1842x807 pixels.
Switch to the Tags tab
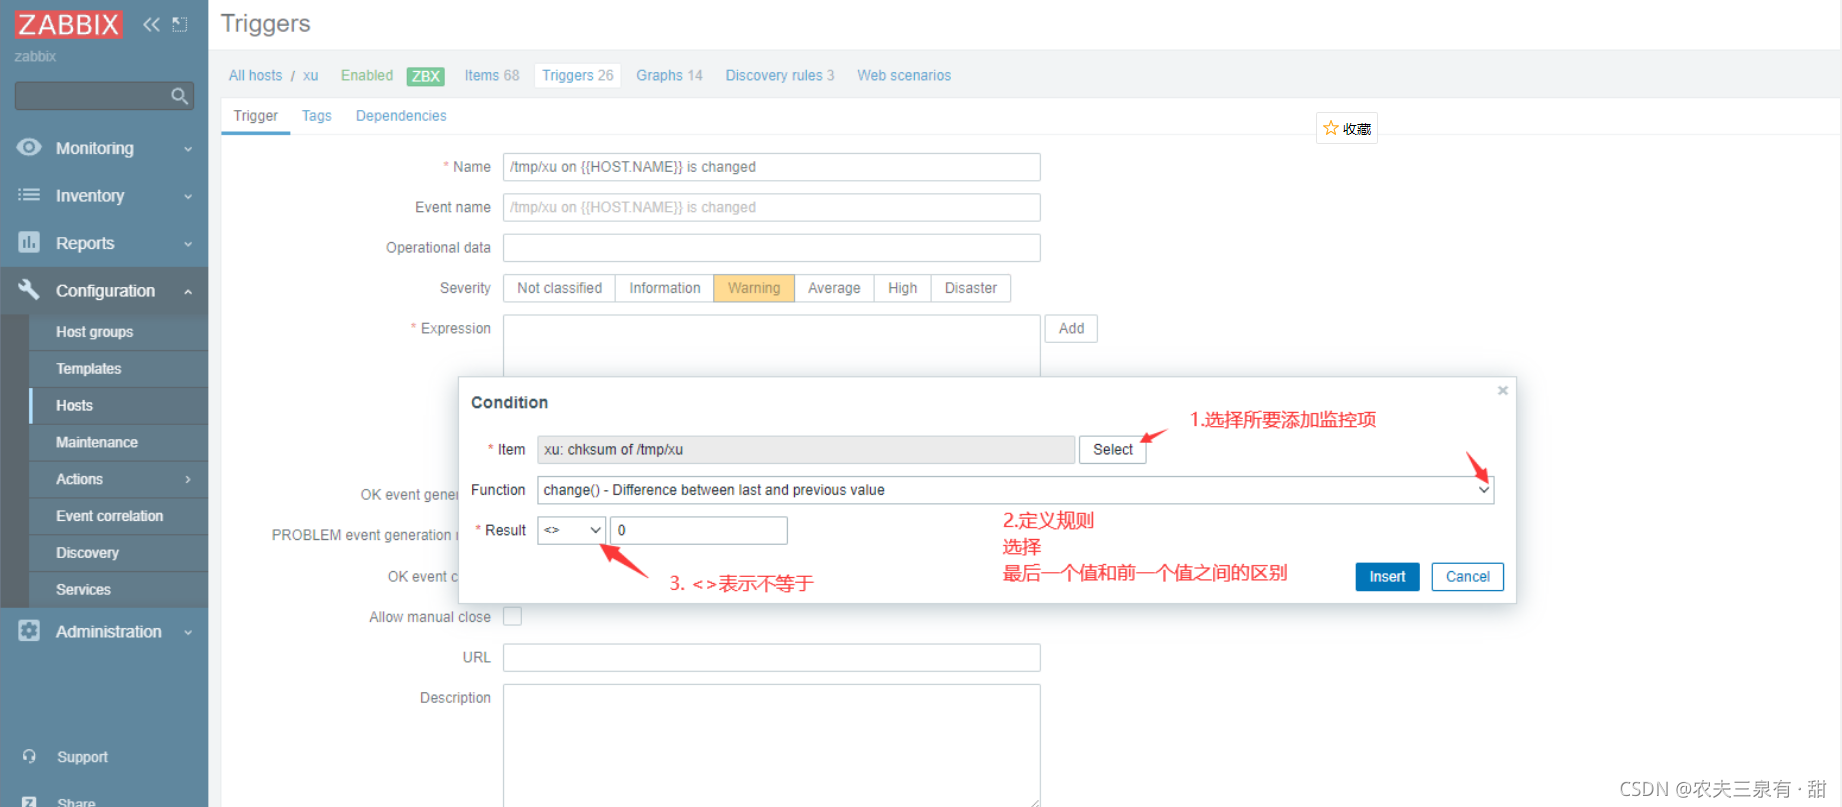pyautogui.click(x=317, y=116)
